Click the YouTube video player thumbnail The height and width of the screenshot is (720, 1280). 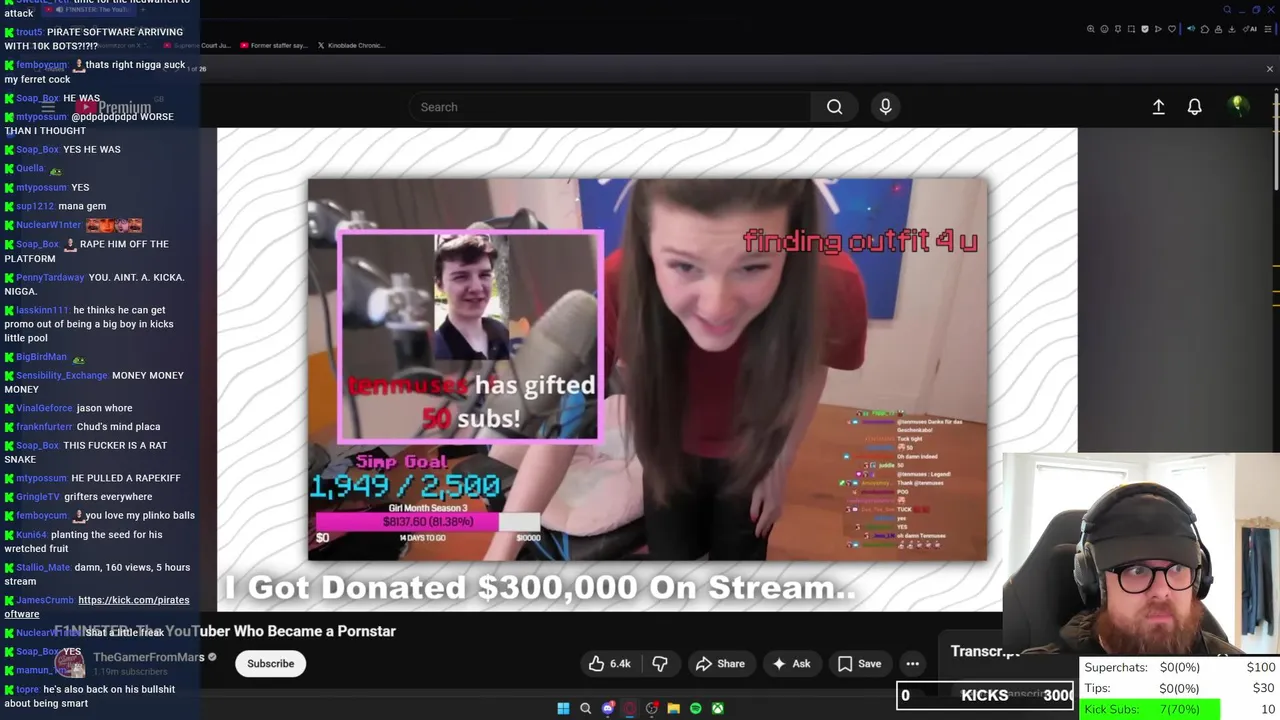[x=647, y=369]
